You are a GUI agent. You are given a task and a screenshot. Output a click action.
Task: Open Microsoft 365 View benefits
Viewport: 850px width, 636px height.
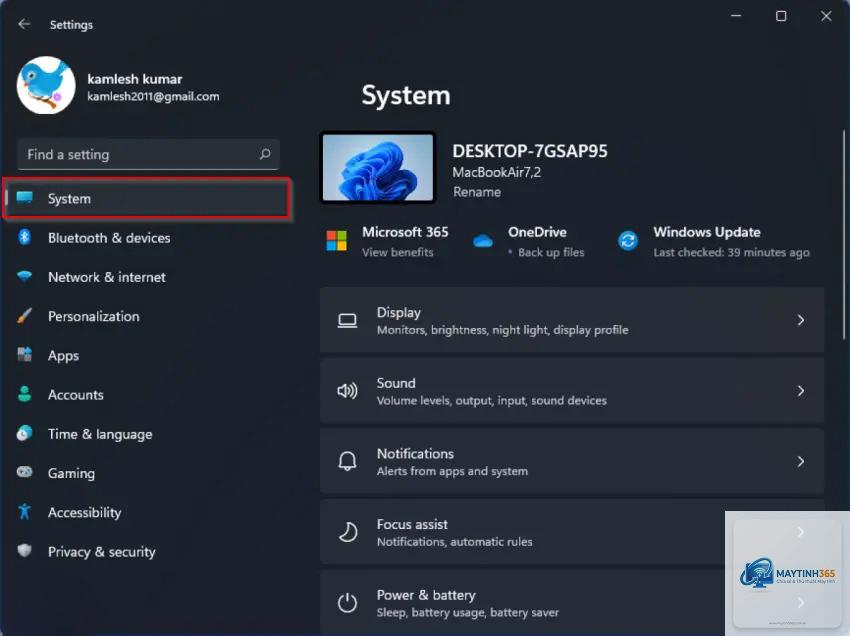pos(397,252)
